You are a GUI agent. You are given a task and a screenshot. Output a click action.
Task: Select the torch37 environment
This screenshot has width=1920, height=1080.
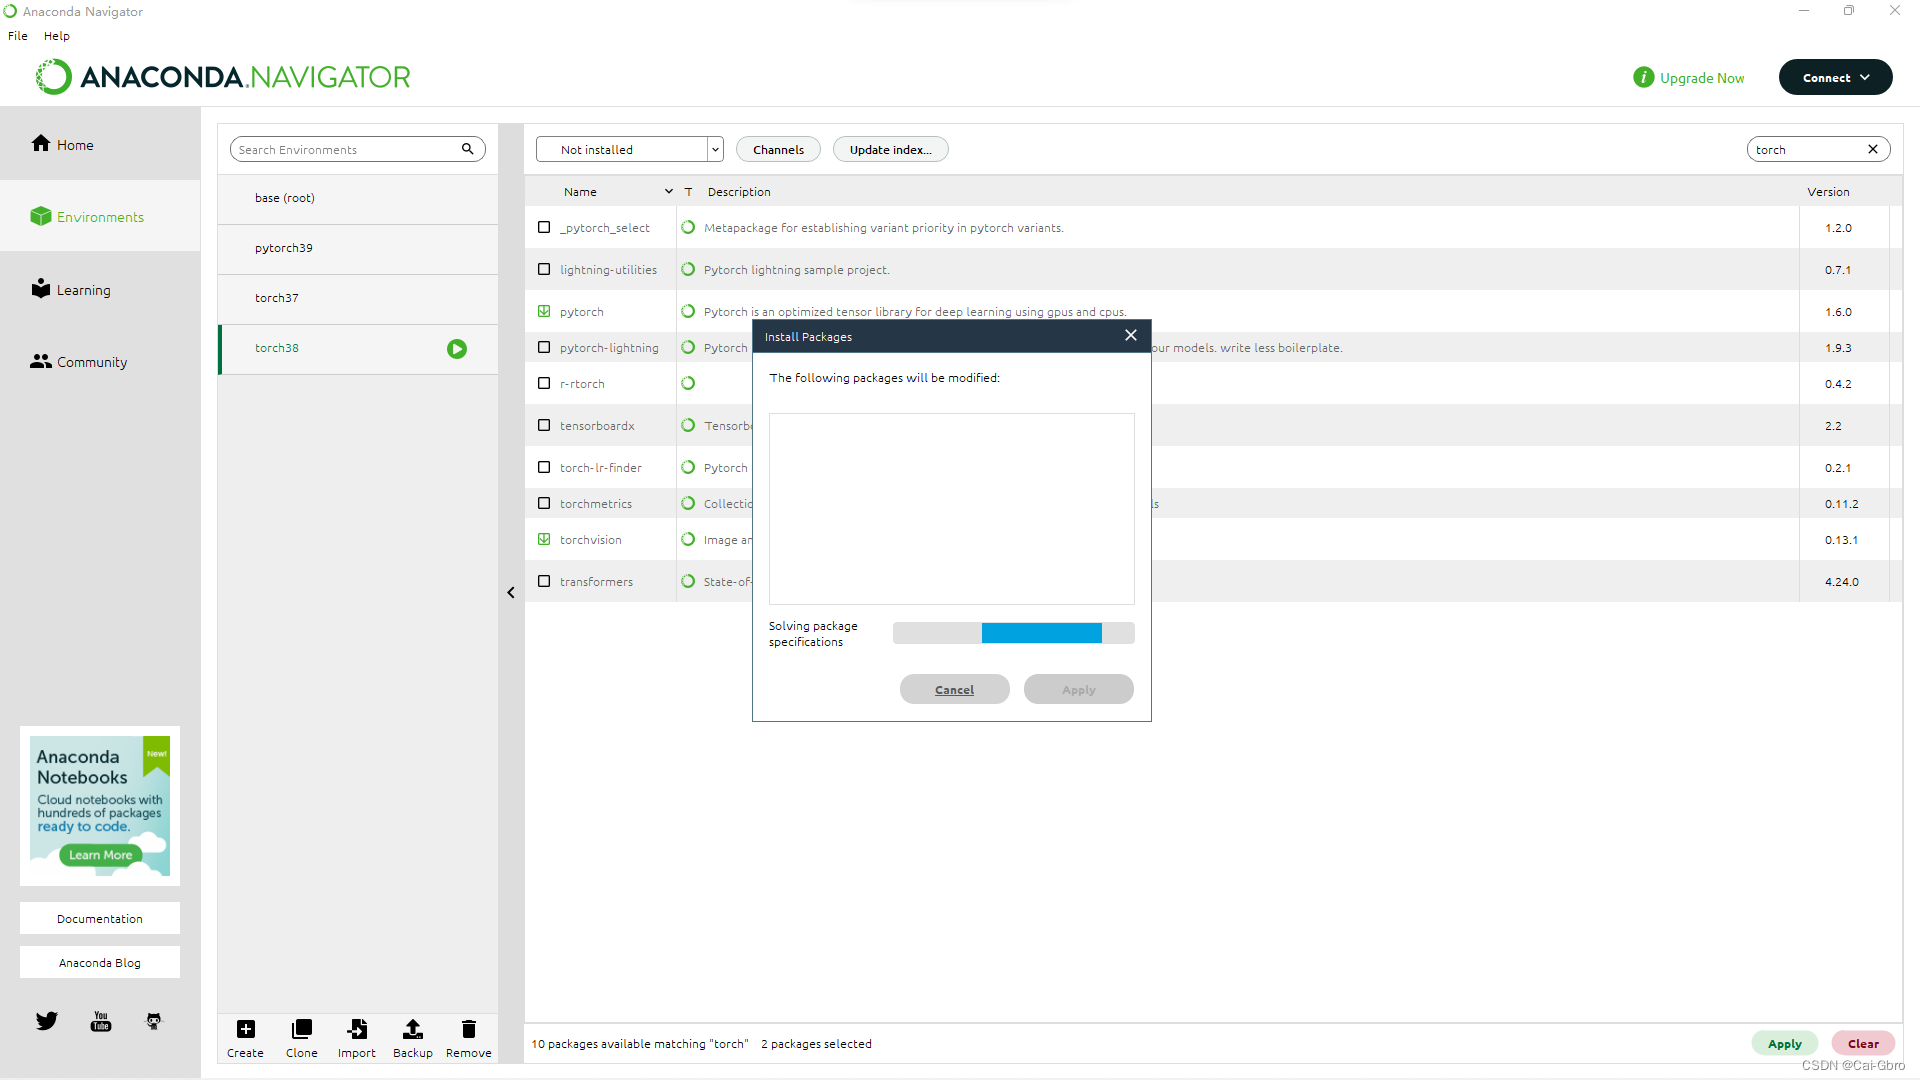point(358,298)
